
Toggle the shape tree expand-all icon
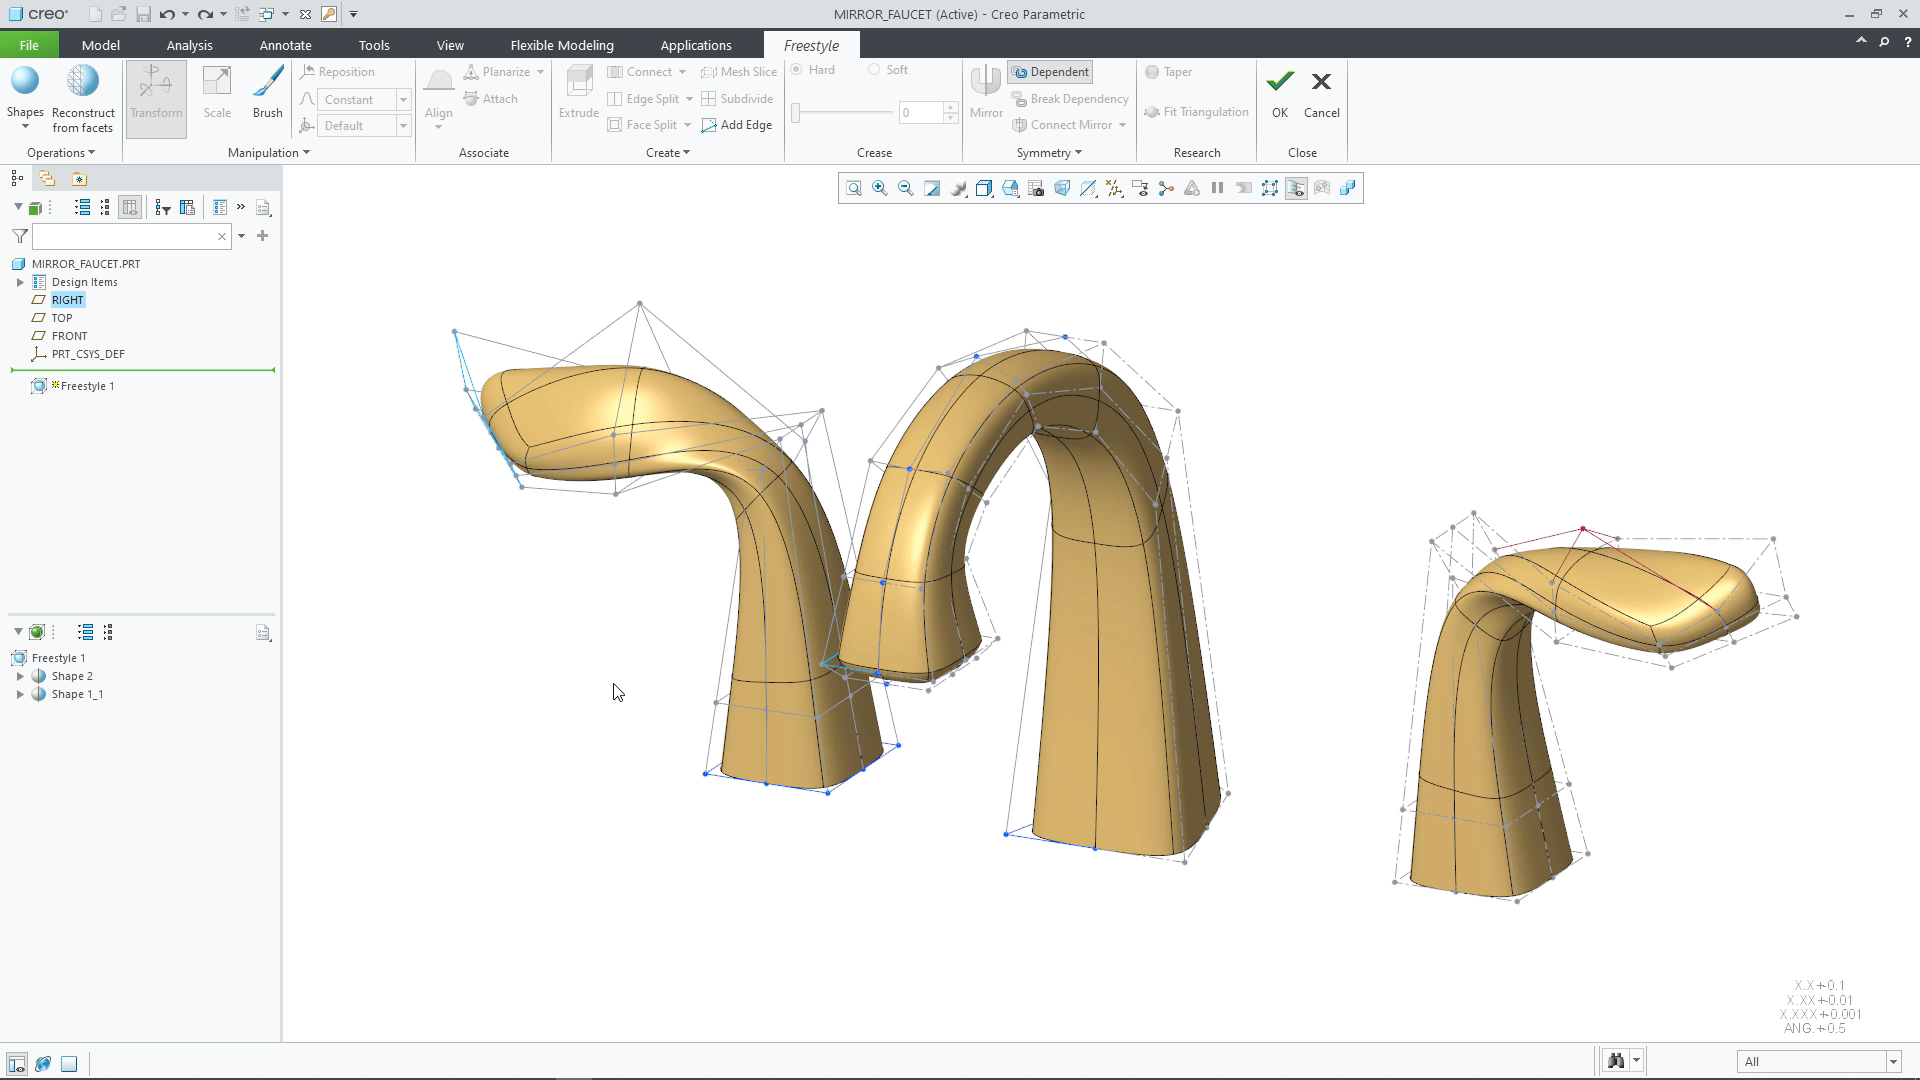pyautogui.click(x=85, y=632)
